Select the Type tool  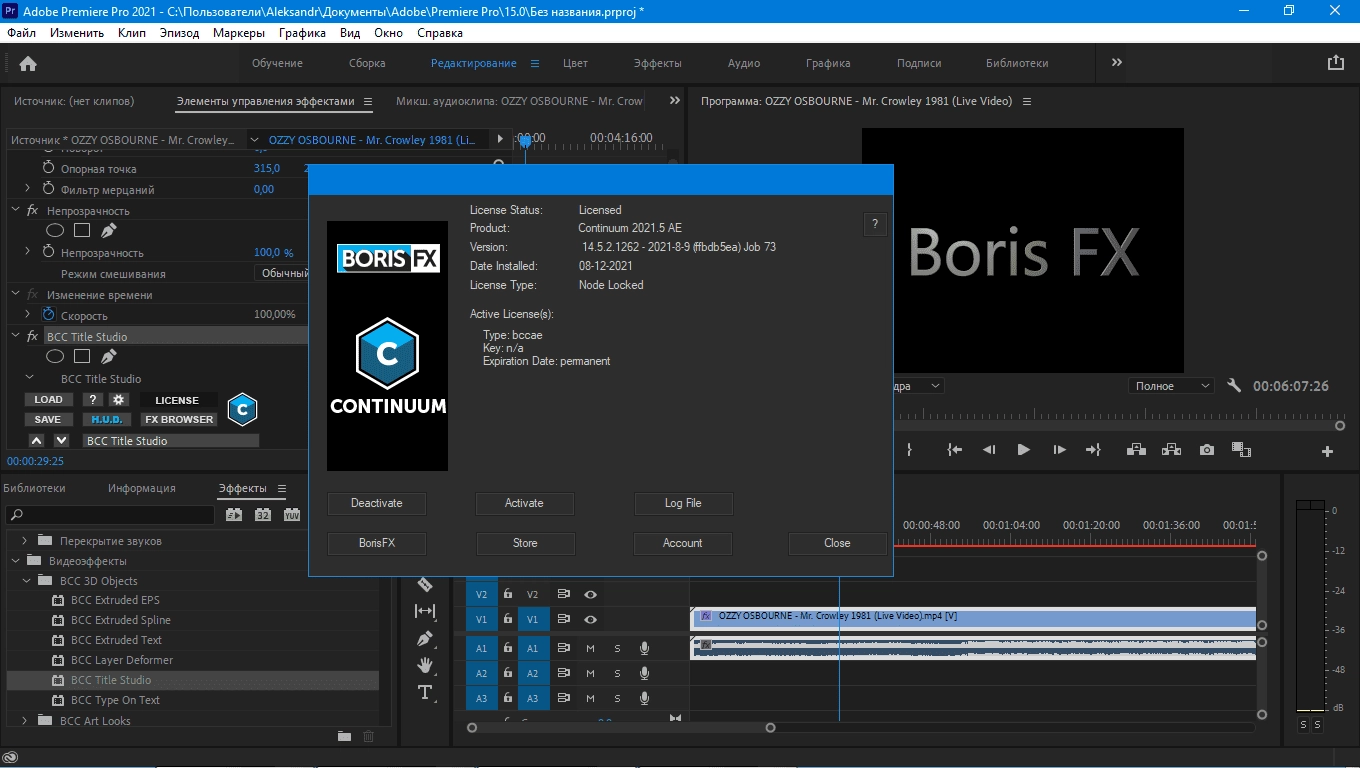coord(425,692)
